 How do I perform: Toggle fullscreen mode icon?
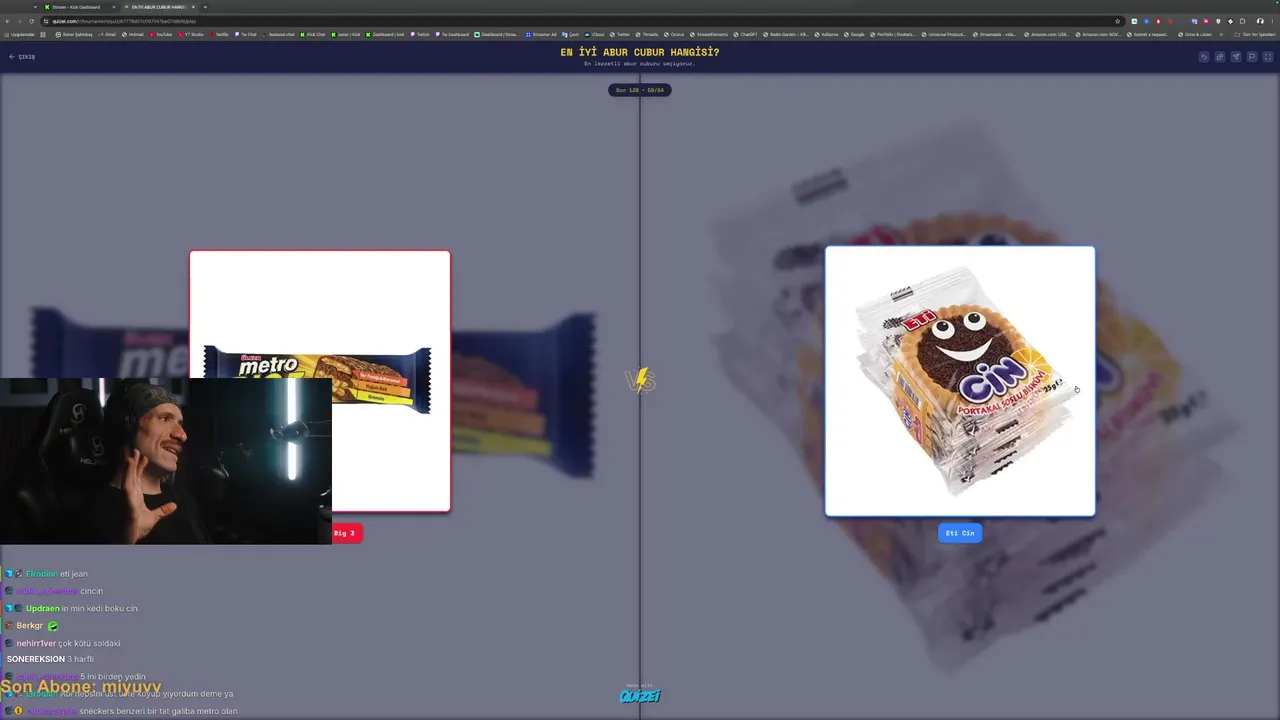coord(1268,57)
